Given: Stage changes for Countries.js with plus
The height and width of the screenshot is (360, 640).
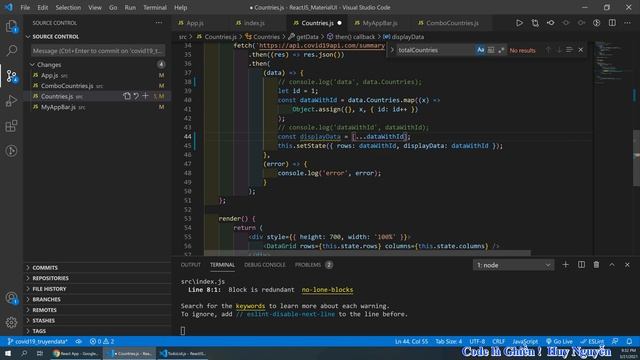Looking at the screenshot, I should point(145,96).
